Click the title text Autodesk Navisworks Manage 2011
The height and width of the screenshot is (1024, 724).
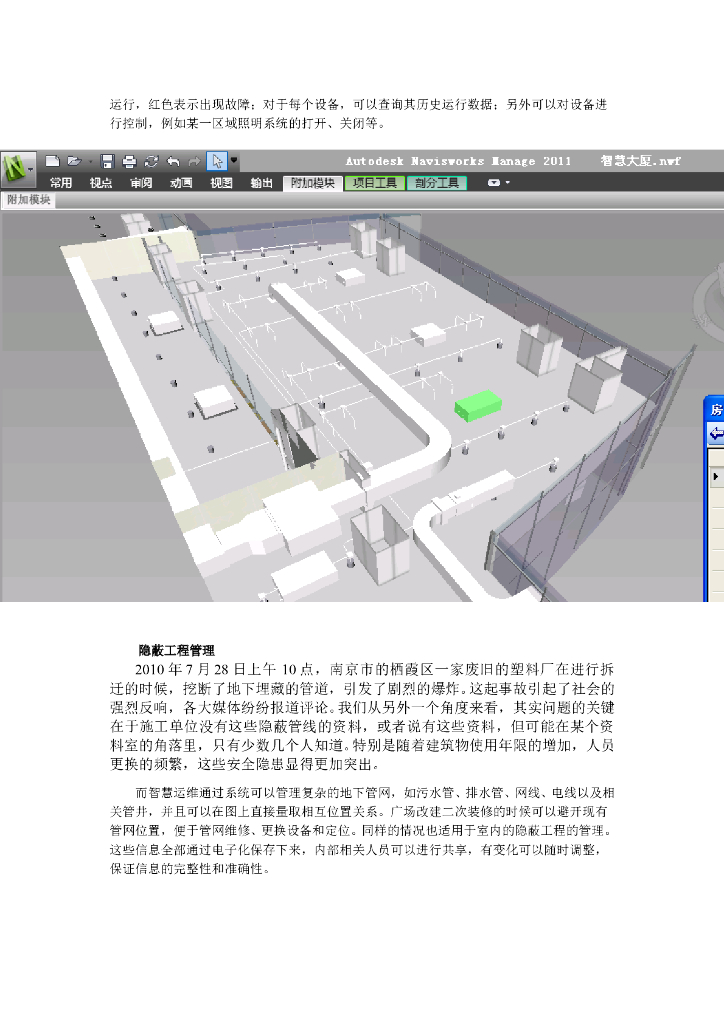pos(458,161)
